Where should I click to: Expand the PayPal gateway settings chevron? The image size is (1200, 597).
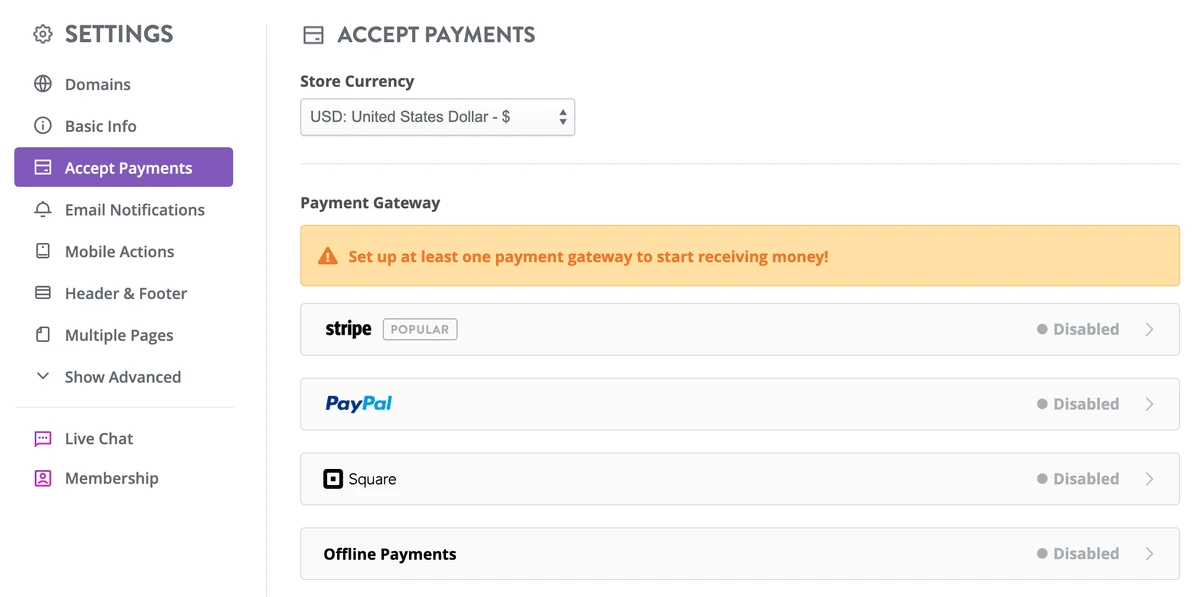click(1148, 404)
